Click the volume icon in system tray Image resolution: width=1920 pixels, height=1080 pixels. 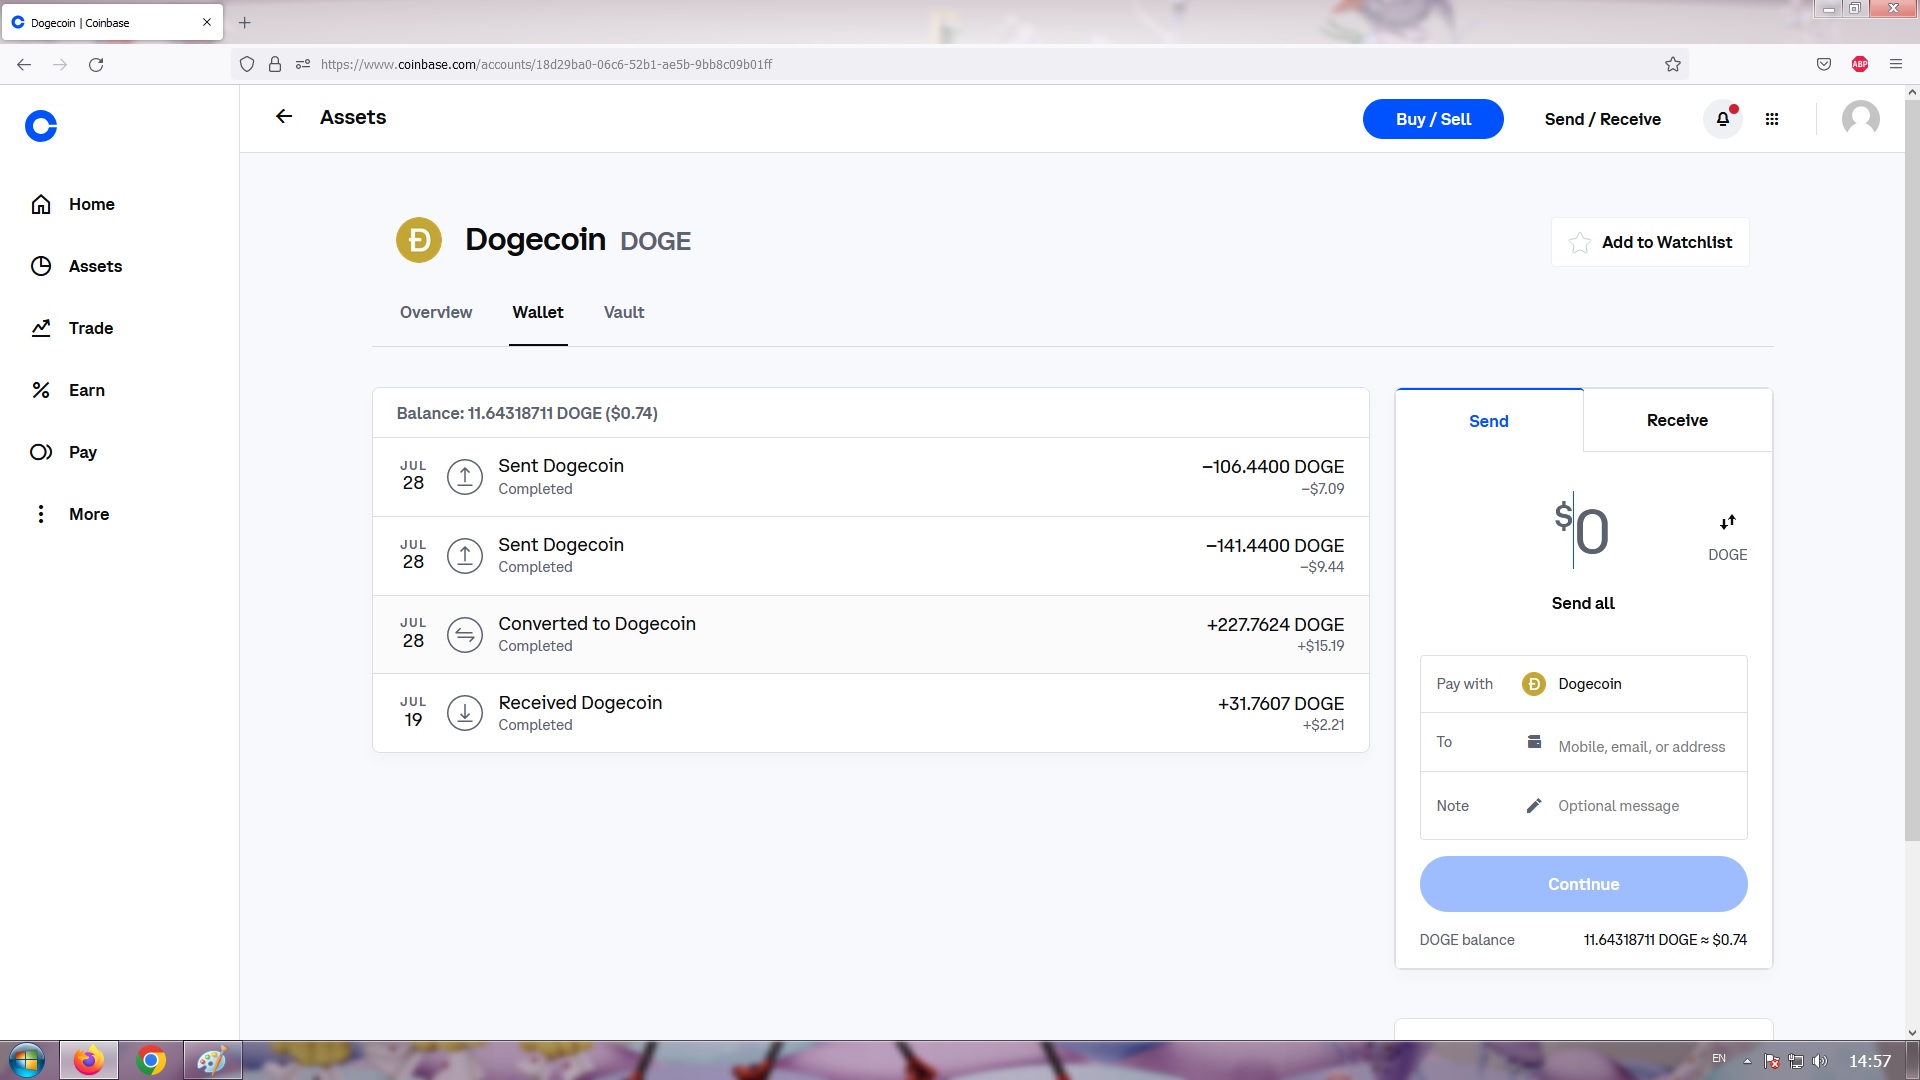(1820, 1061)
